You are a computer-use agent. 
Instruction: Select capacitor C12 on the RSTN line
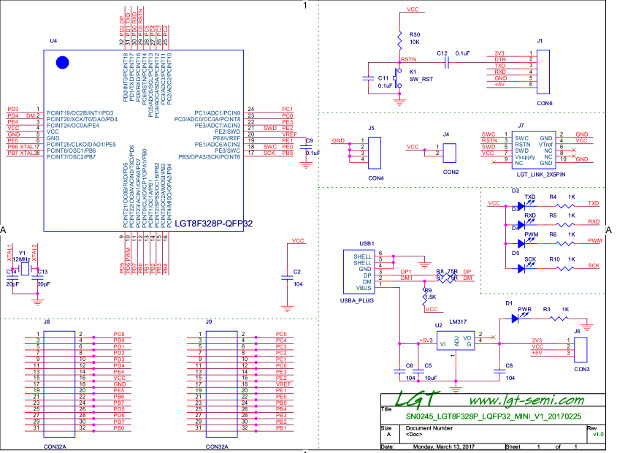pyautogui.click(x=447, y=63)
